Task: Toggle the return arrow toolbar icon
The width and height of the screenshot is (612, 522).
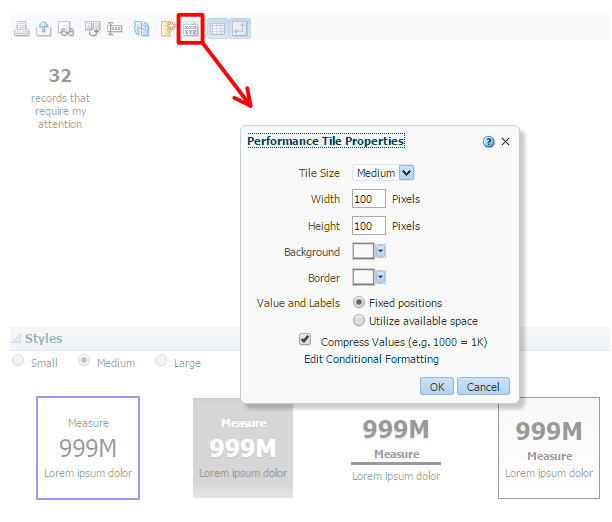Action: pos(240,29)
